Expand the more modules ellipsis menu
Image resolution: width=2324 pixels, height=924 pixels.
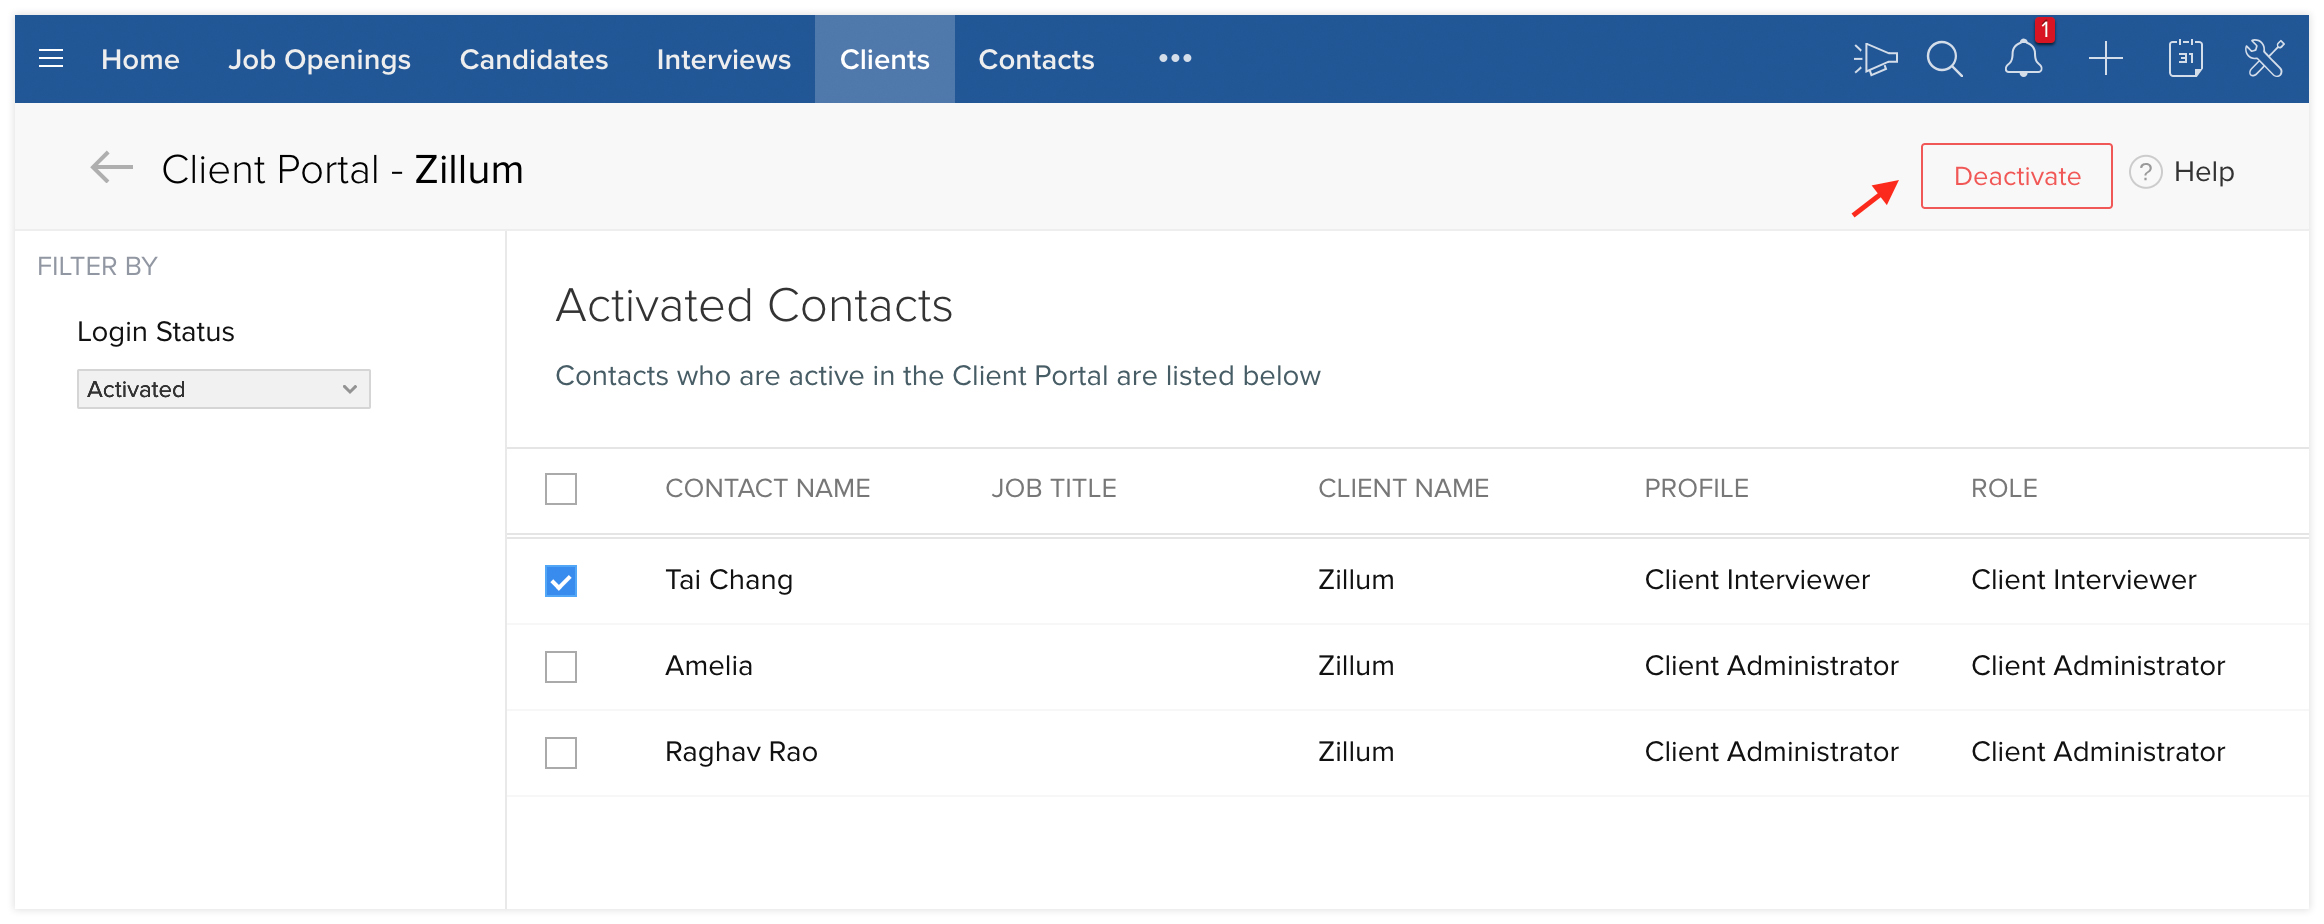(1174, 59)
